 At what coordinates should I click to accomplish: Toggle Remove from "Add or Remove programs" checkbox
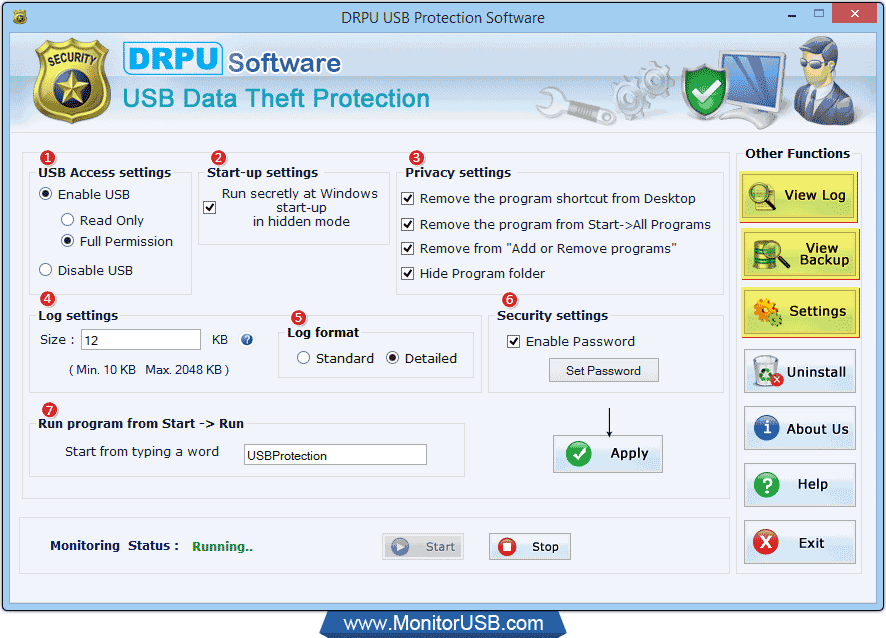pos(407,248)
